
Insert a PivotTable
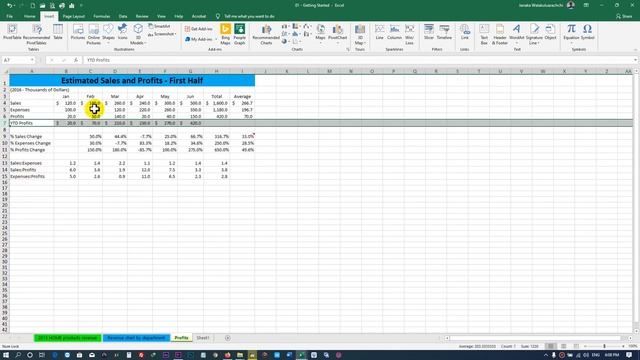click(12, 32)
